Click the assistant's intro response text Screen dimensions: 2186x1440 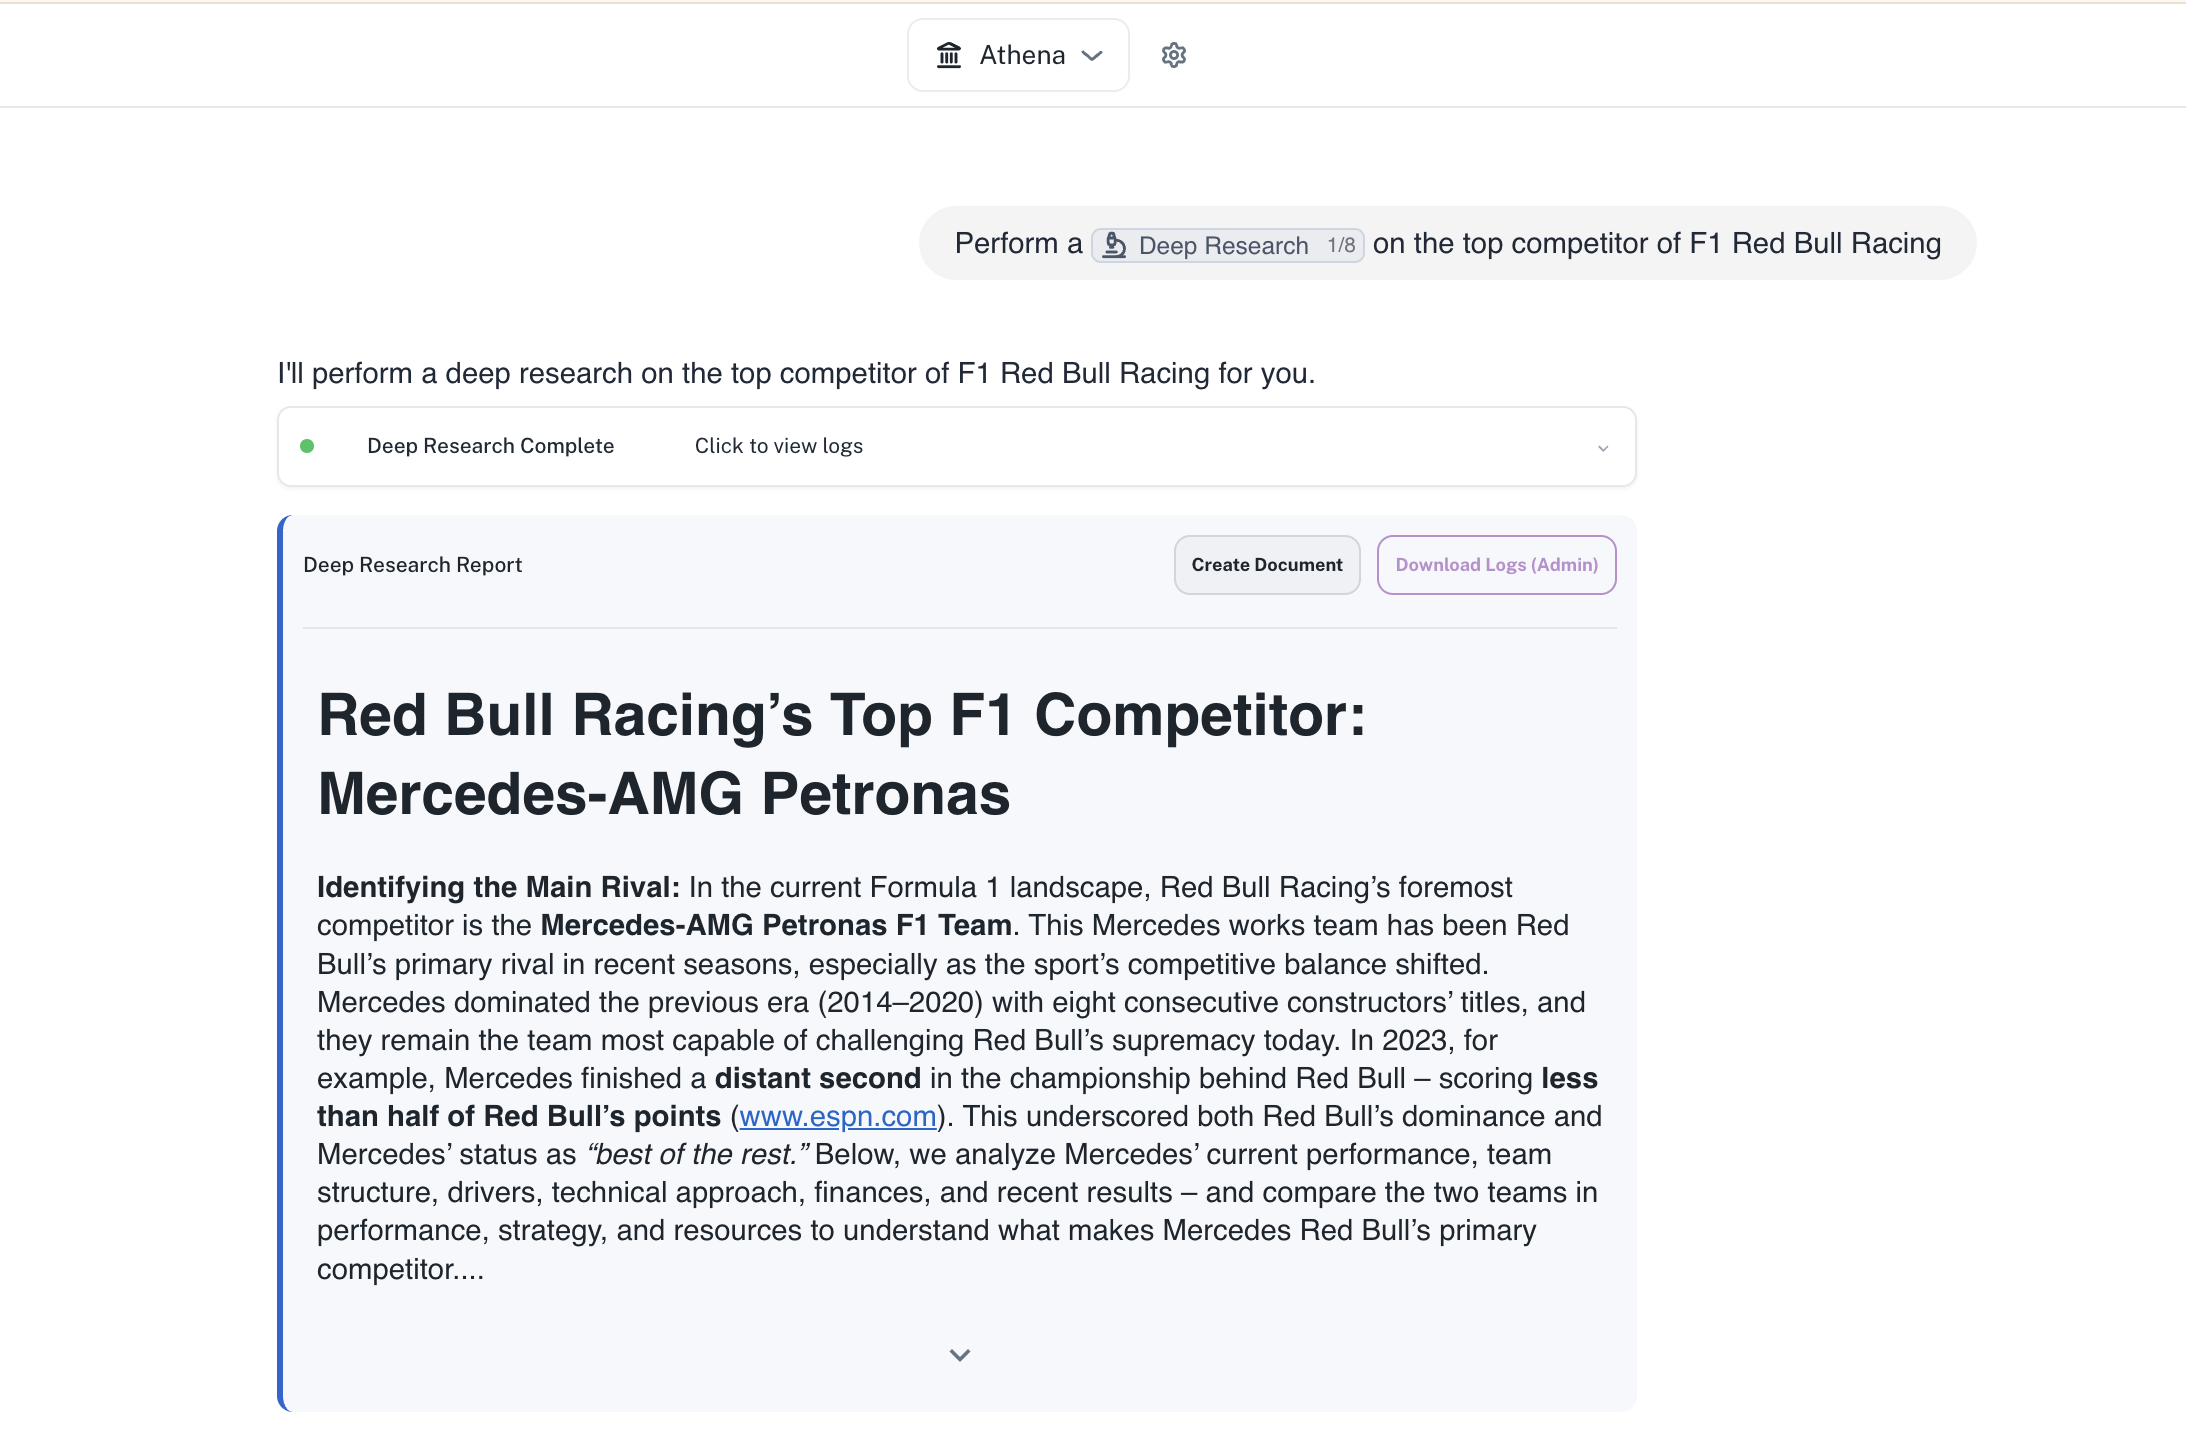(x=795, y=373)
